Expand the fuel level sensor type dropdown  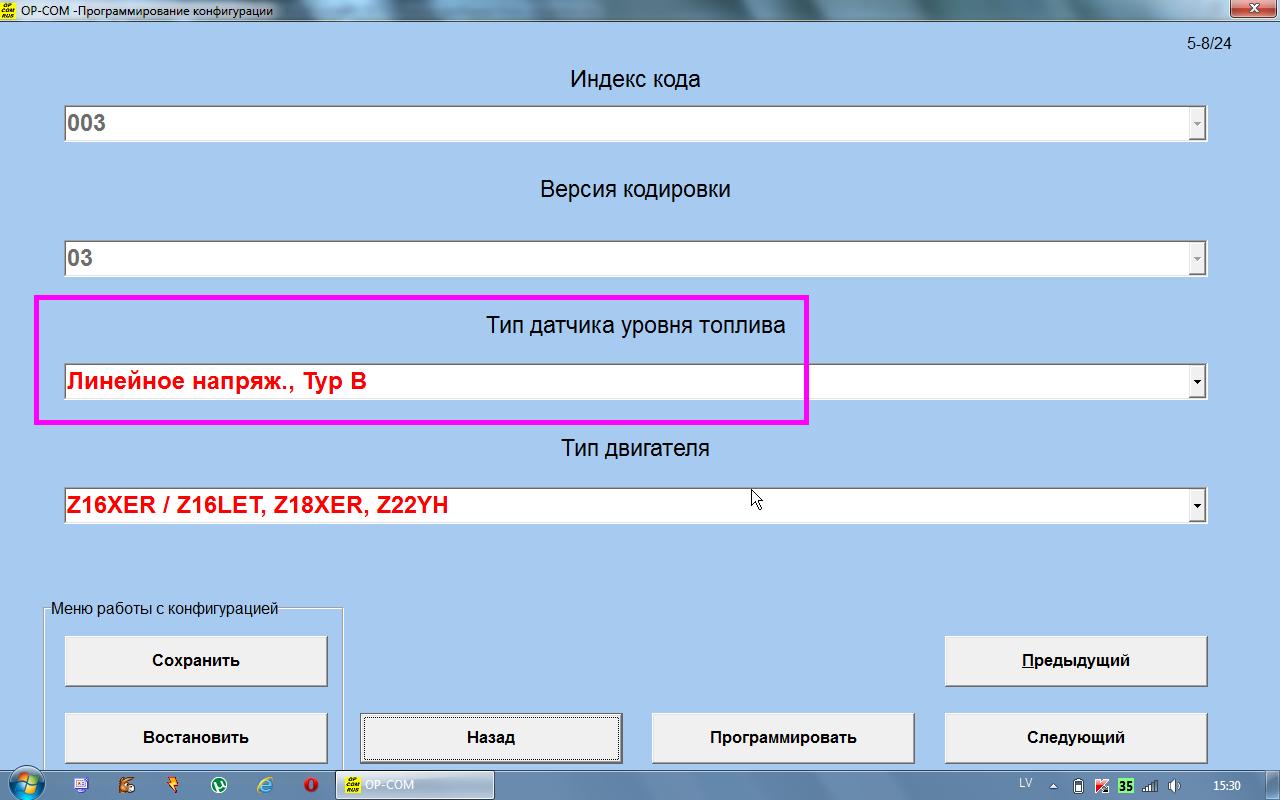point(1196,382)
